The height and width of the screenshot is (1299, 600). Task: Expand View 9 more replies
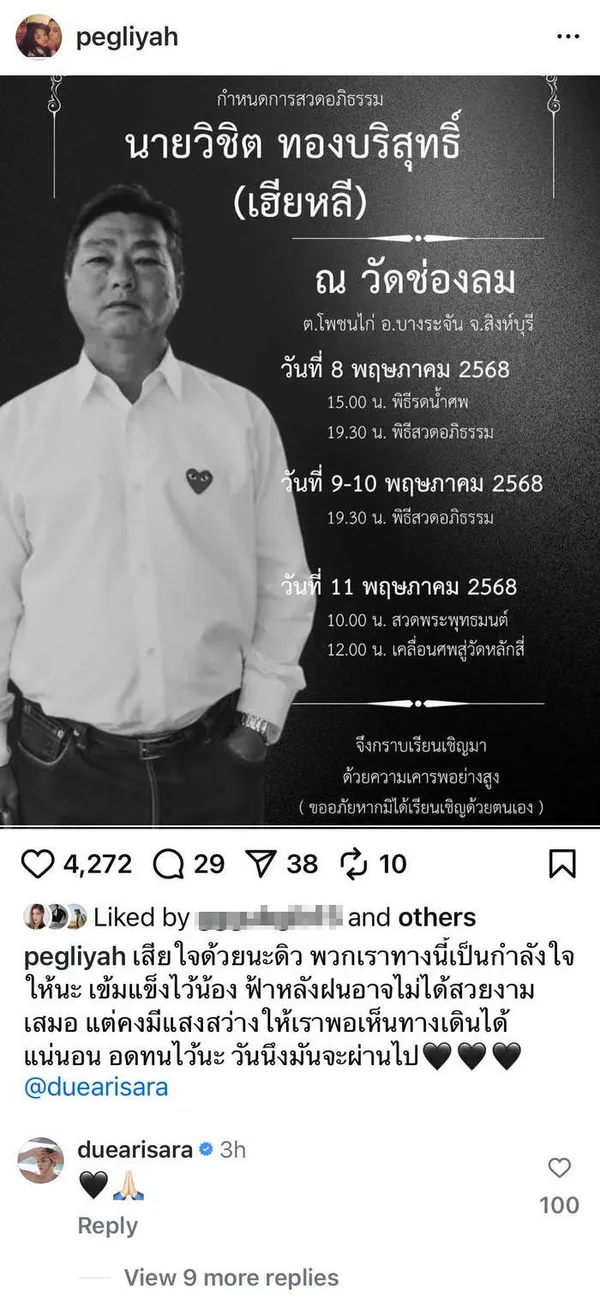(x=231, y=1277)
